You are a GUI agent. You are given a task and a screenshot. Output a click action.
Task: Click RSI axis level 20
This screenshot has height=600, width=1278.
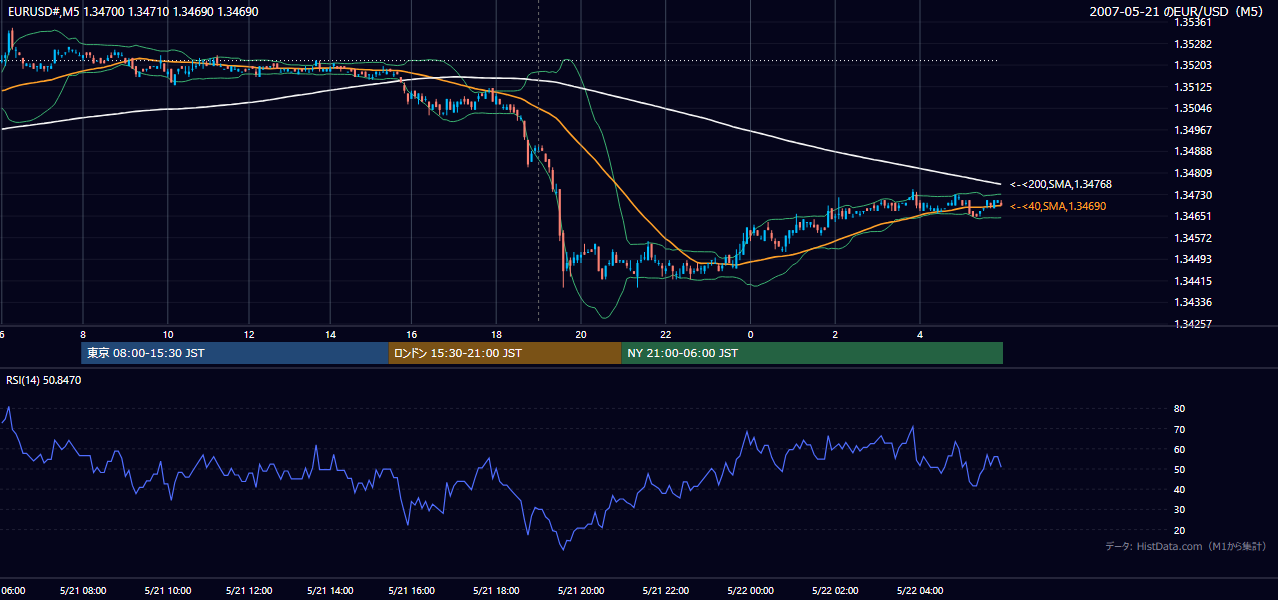1179,530
